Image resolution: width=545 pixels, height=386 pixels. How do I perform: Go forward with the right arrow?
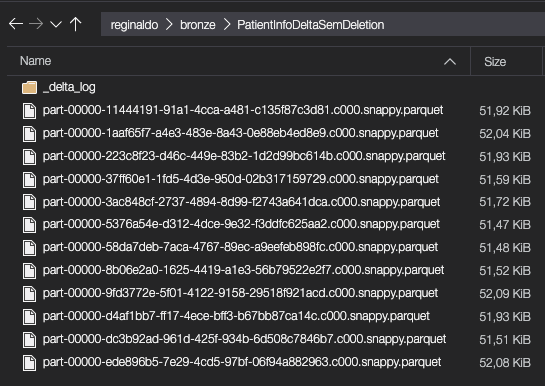(36, 24)
